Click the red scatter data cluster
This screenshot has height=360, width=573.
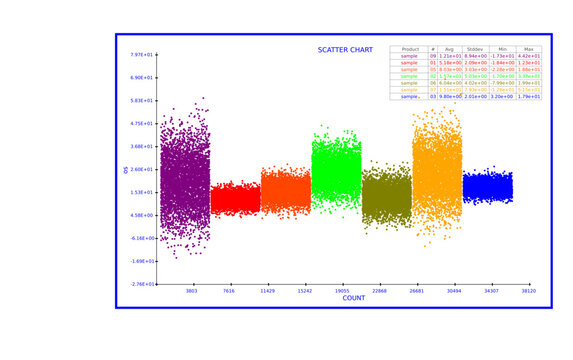[236, 199]
